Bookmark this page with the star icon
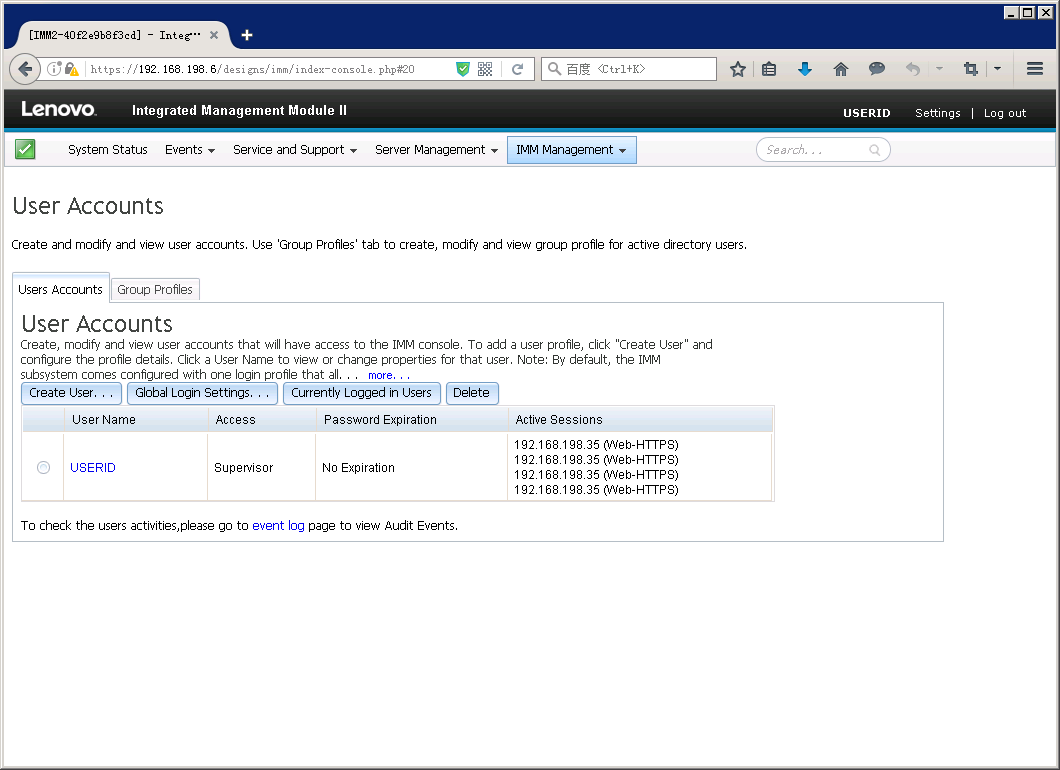Screen dimensions: 1060x770 click(738, 69)
